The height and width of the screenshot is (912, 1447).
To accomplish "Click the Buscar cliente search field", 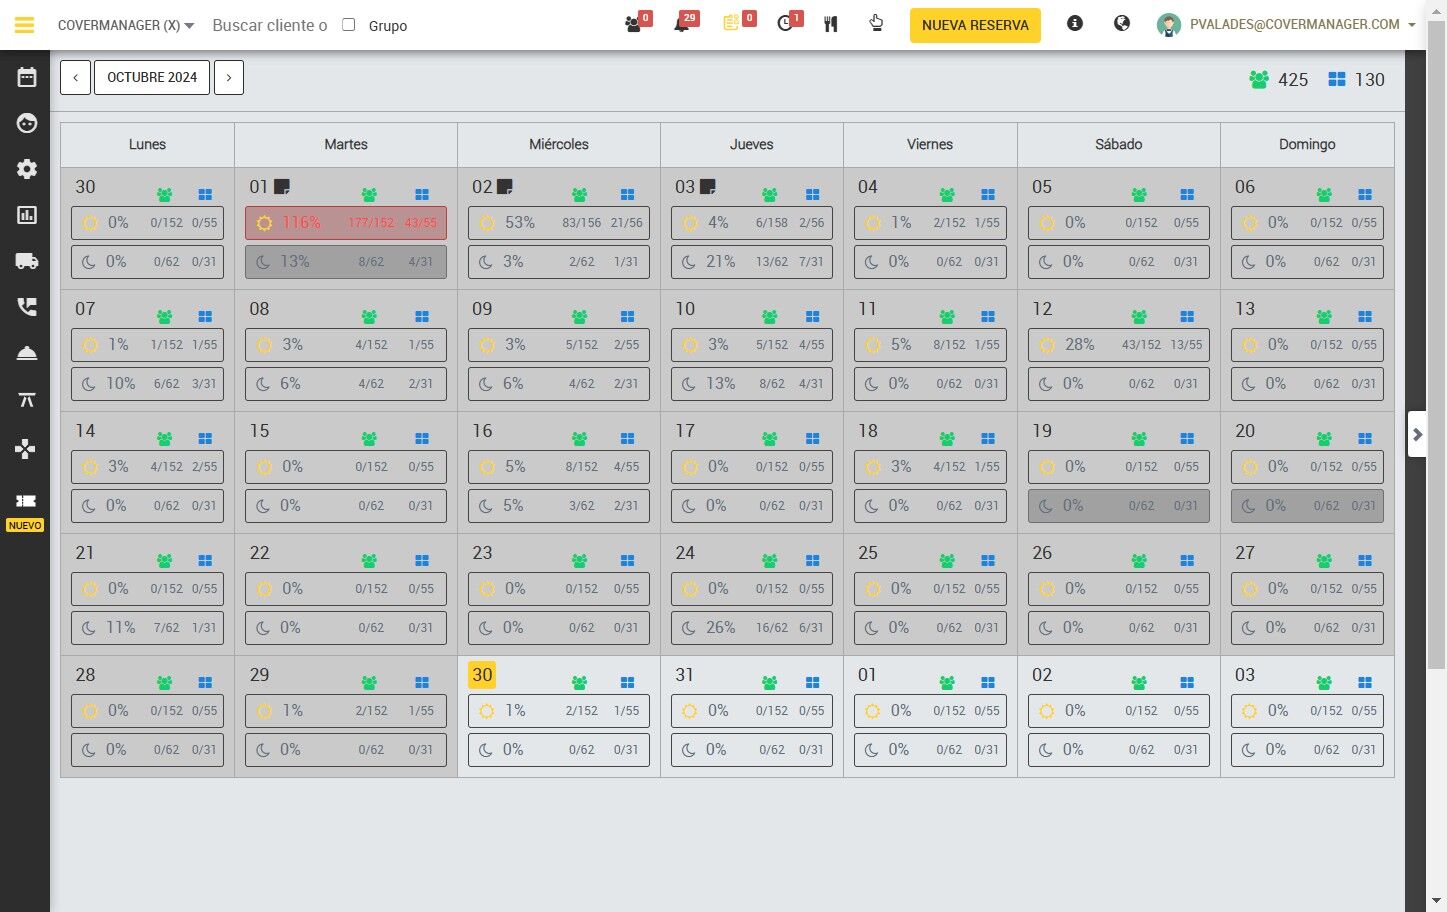I will coord(270,25).
